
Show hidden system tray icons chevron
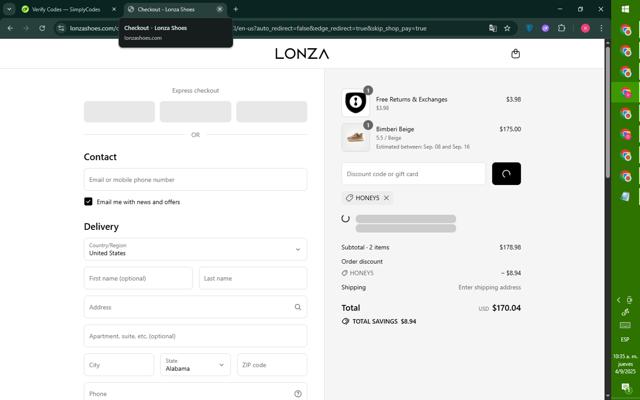[619, 300]
